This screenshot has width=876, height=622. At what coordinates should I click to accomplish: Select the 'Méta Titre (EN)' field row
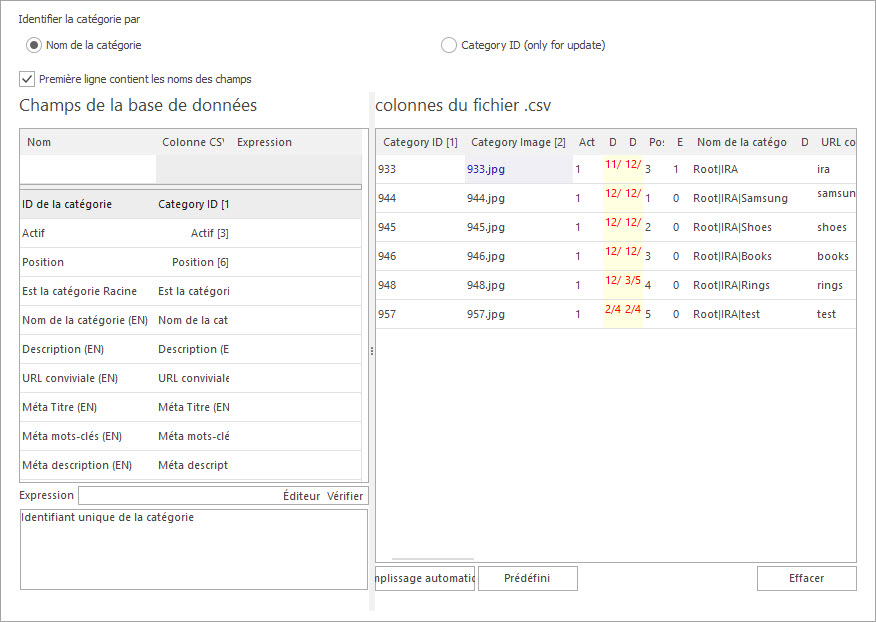click(x=191, y=407)
